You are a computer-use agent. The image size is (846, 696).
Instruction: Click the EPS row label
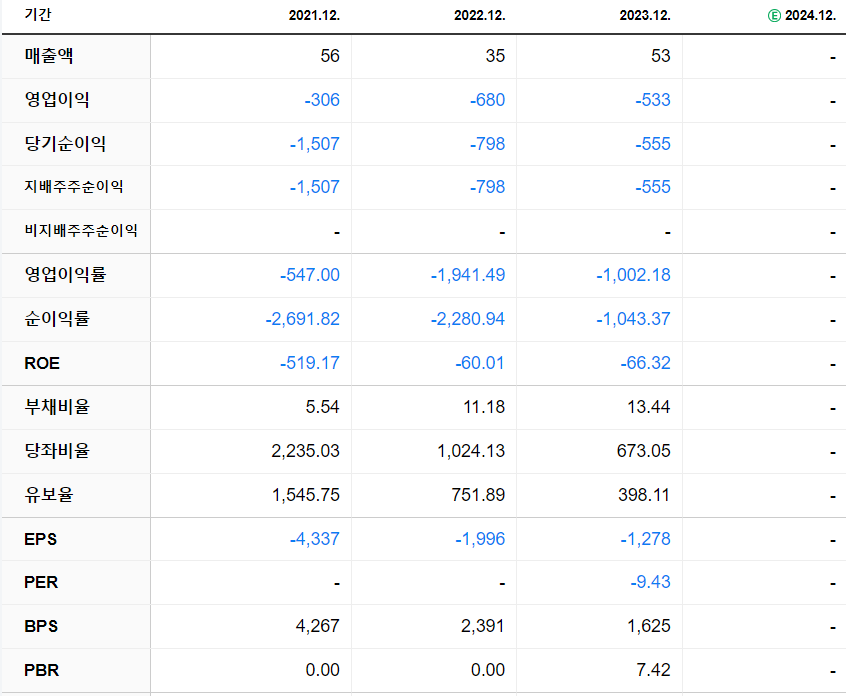[40, 539]
